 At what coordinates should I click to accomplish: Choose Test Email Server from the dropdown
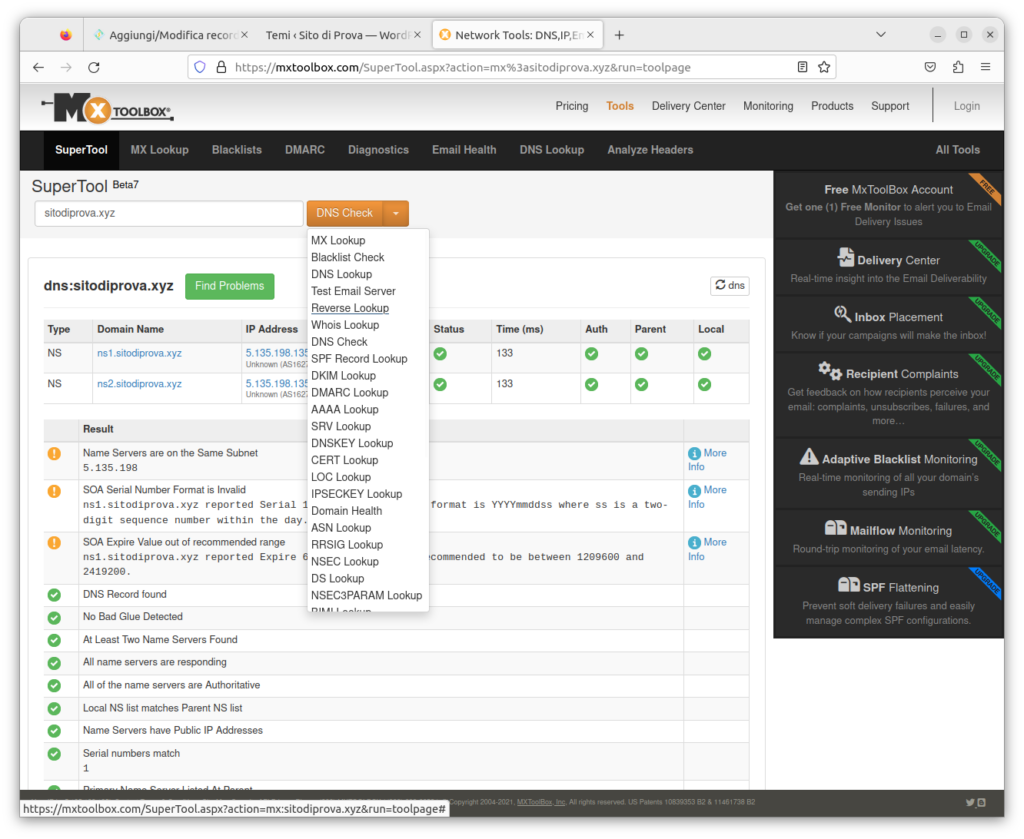[x=353, y=291]
